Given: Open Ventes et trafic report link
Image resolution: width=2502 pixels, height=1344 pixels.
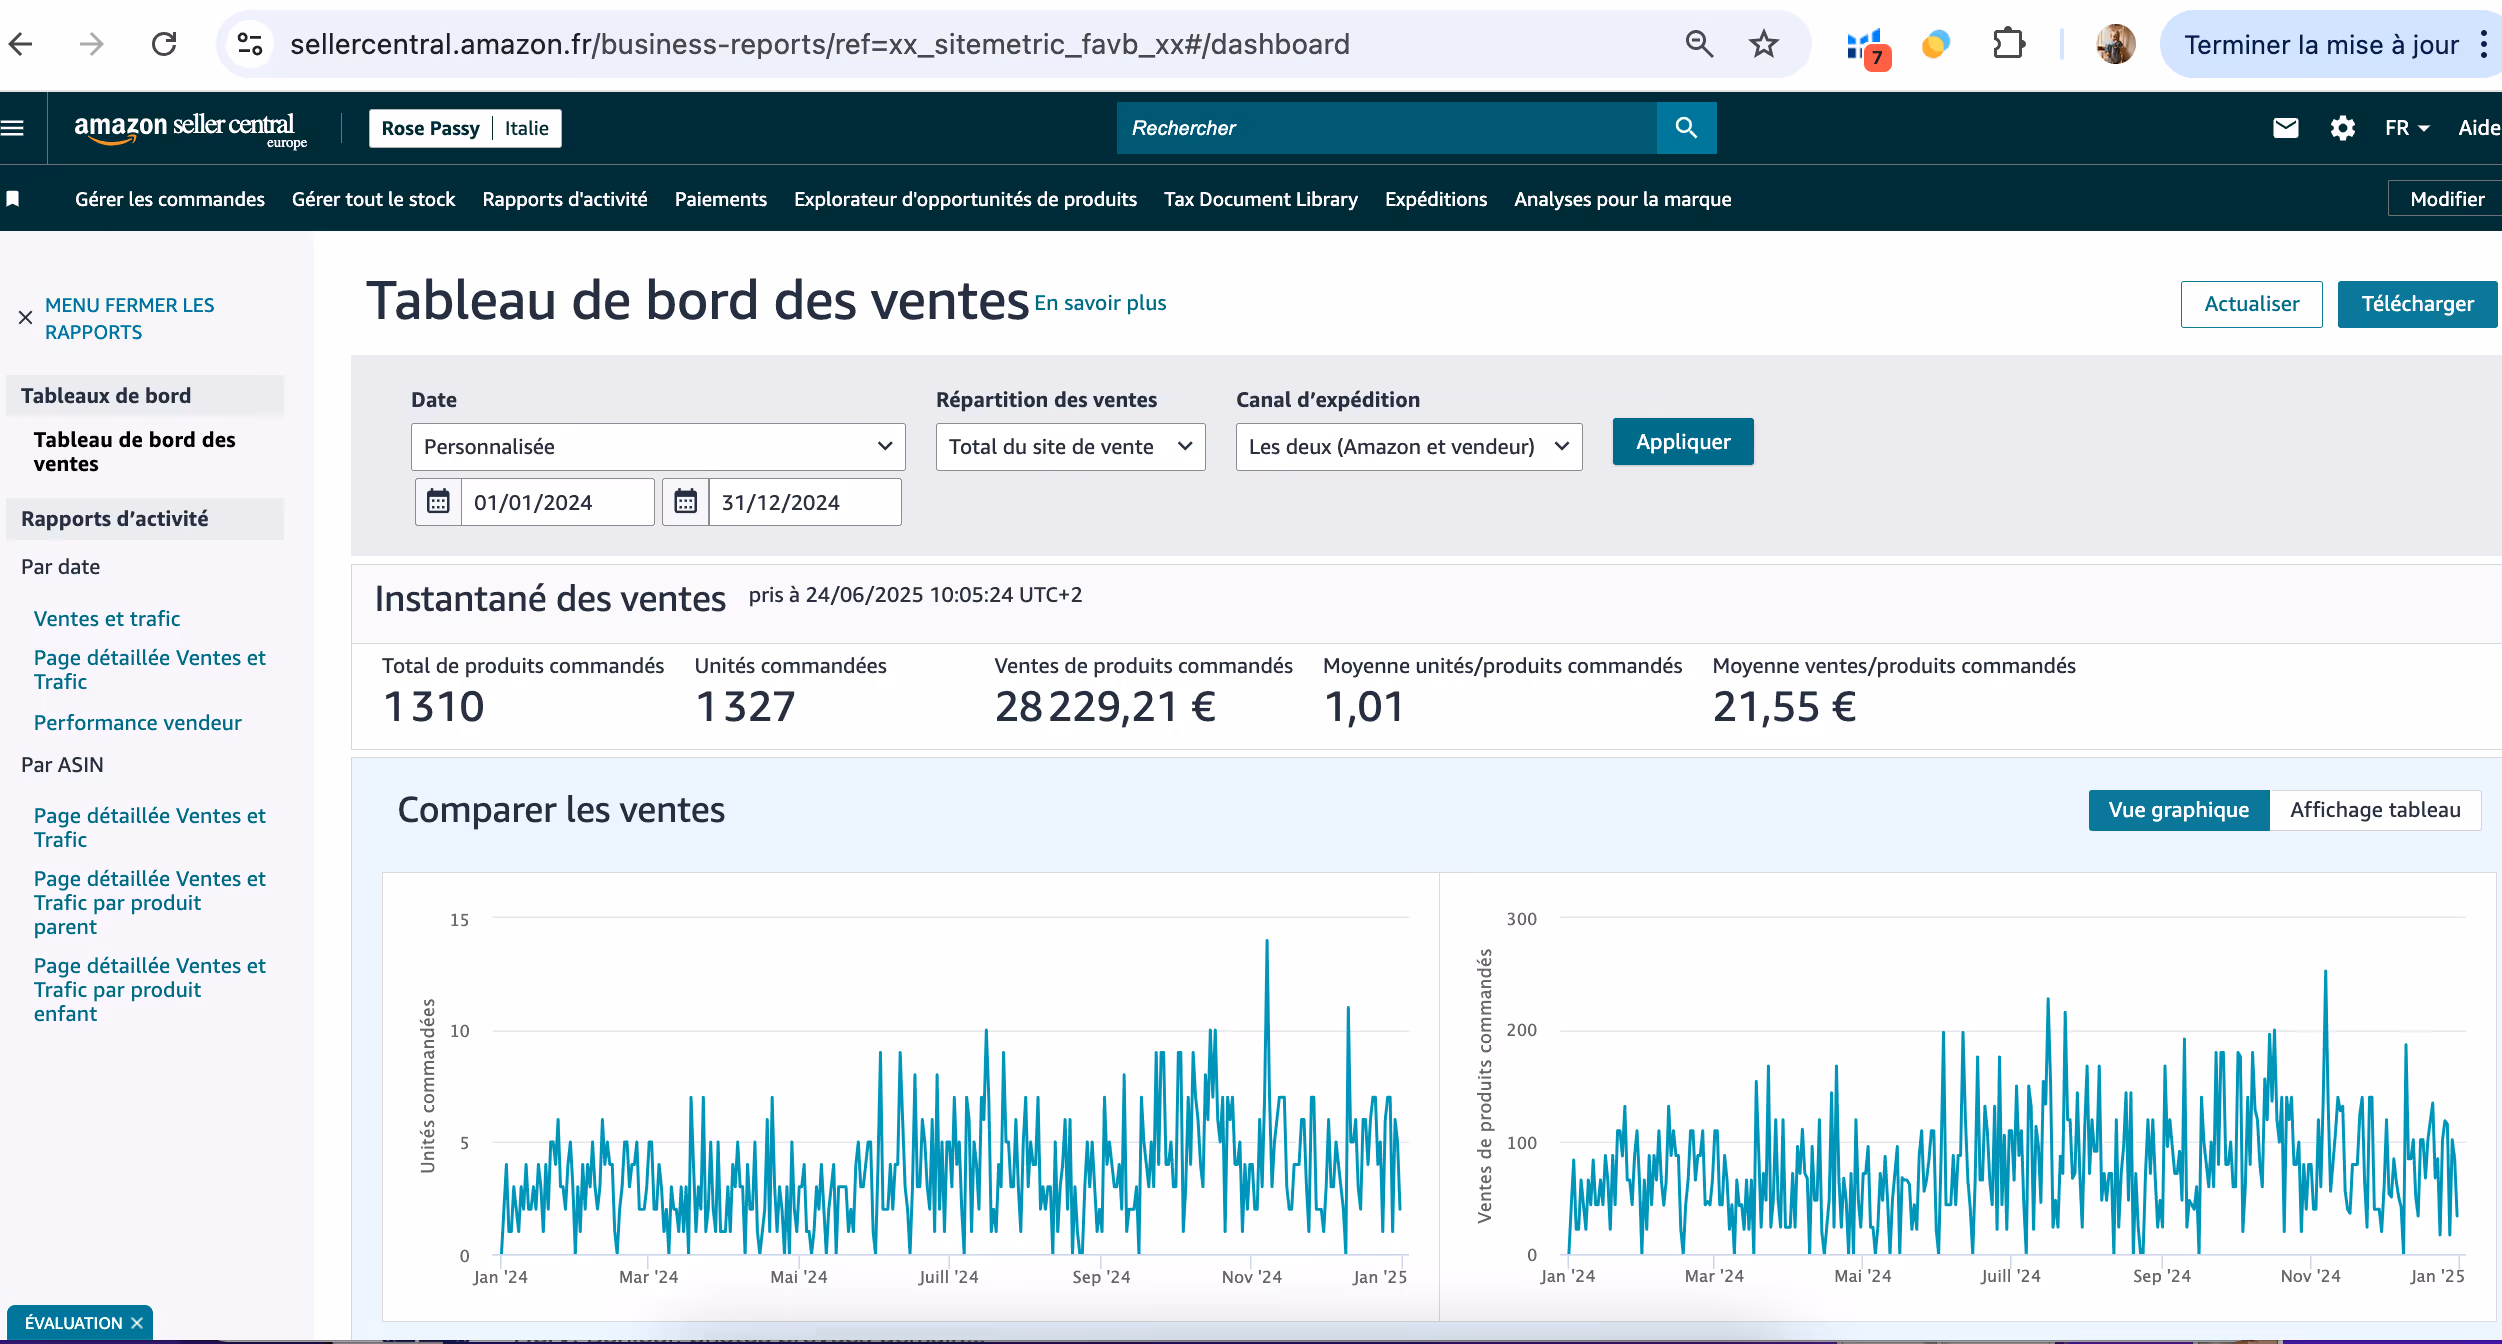Looking at the screenshot, I should tap(107, 619).
